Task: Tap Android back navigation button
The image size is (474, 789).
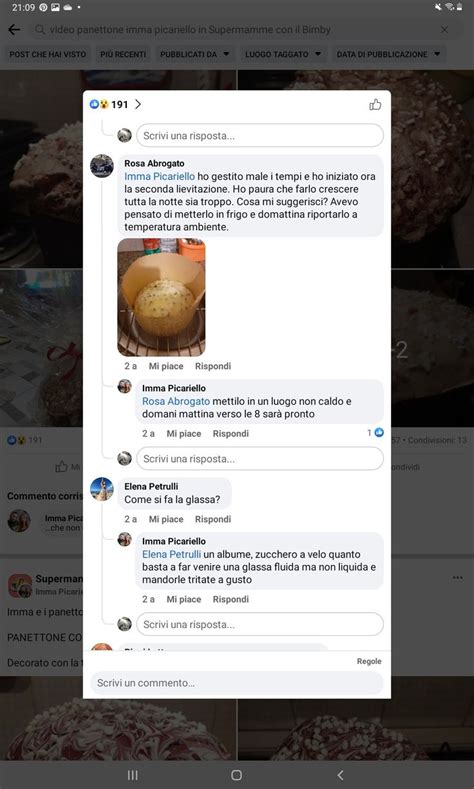Action: [x=340, y=775]
